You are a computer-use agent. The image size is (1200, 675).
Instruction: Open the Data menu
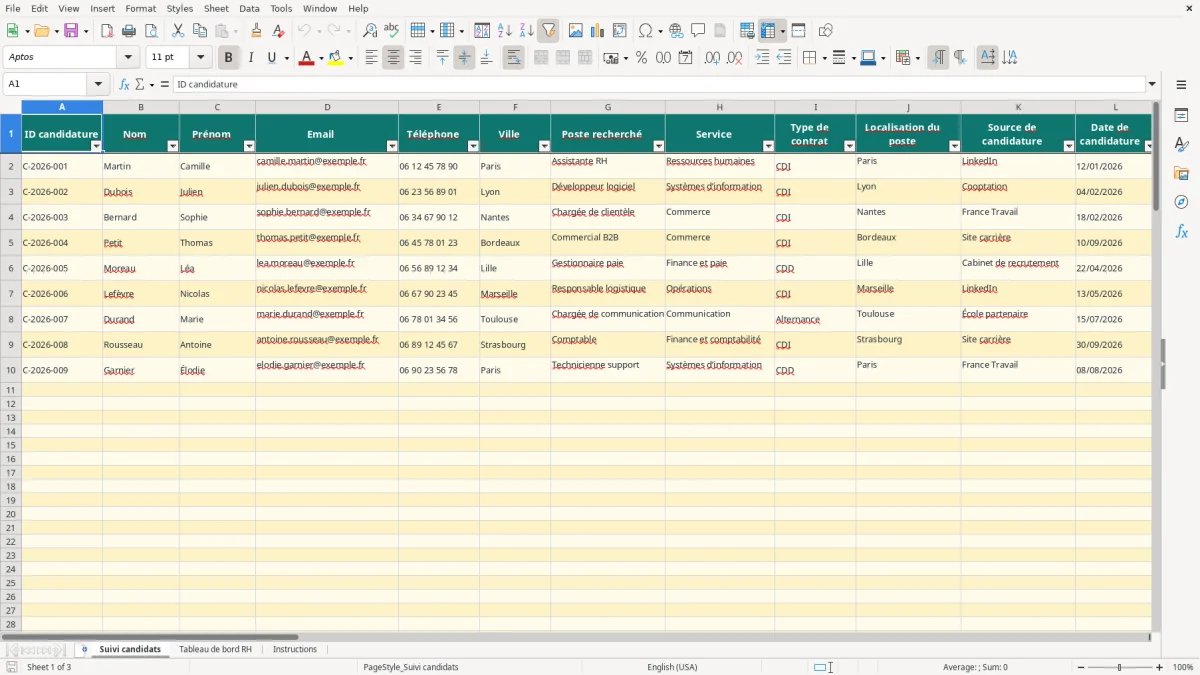coord(249,8)
